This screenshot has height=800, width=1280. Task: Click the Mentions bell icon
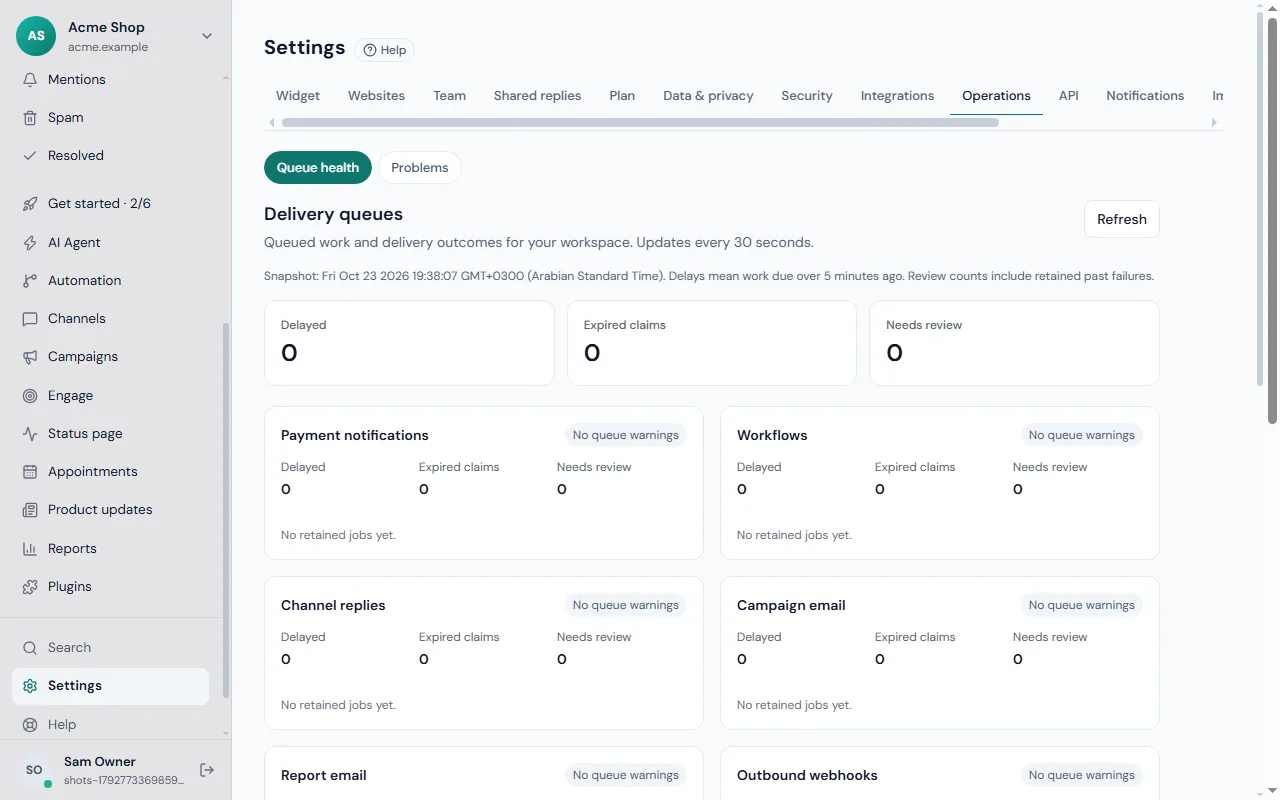coord(30,79)
